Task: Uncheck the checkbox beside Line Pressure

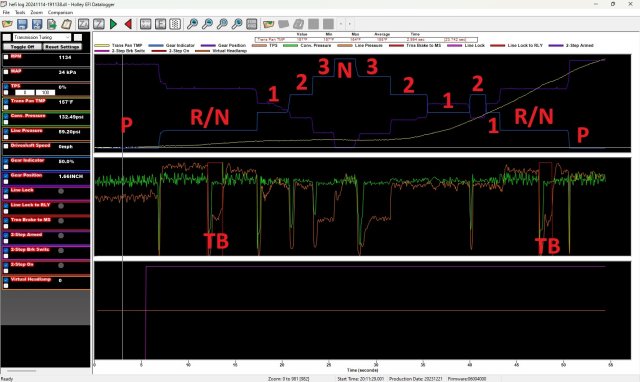Action: pos(6,131)
